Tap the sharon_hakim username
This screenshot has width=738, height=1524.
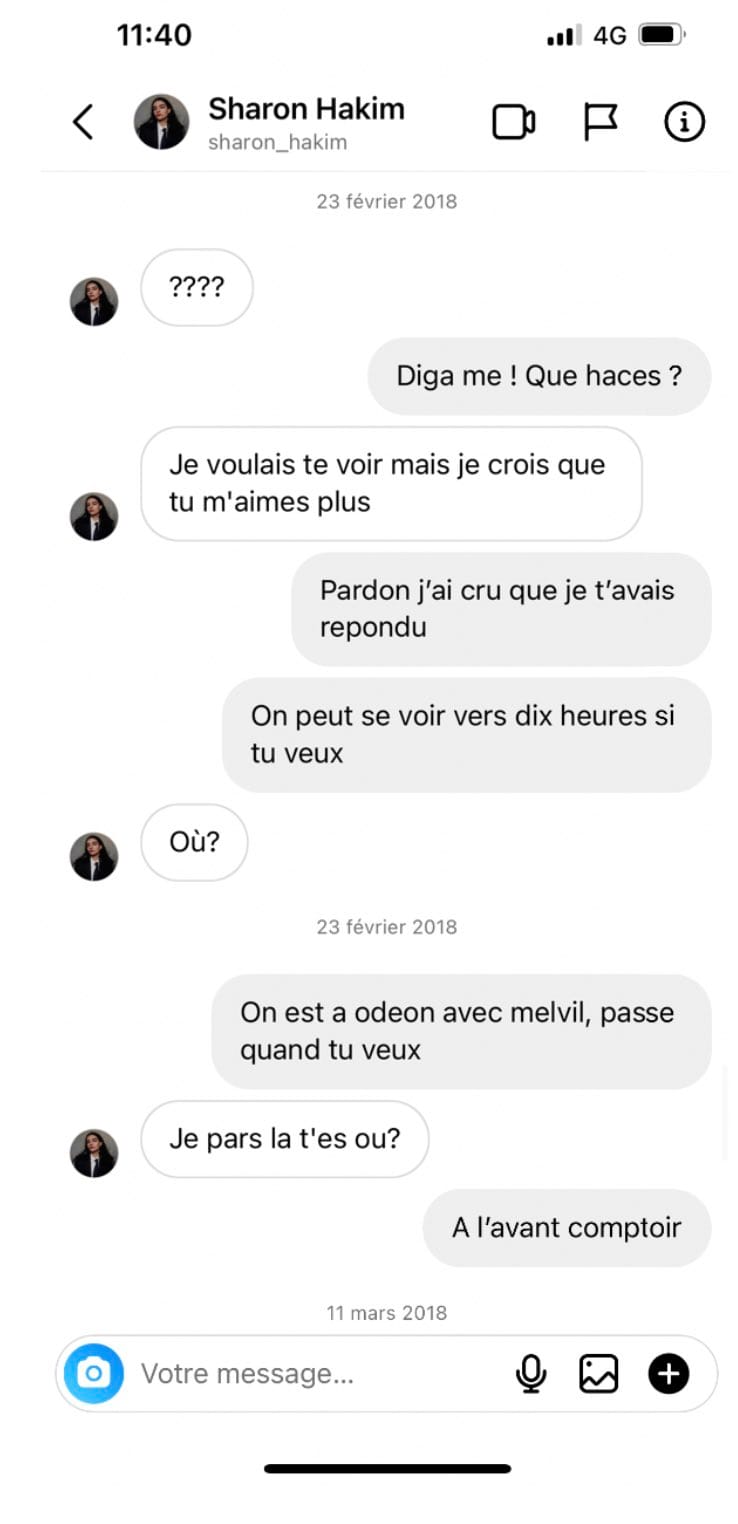(277, 142)
